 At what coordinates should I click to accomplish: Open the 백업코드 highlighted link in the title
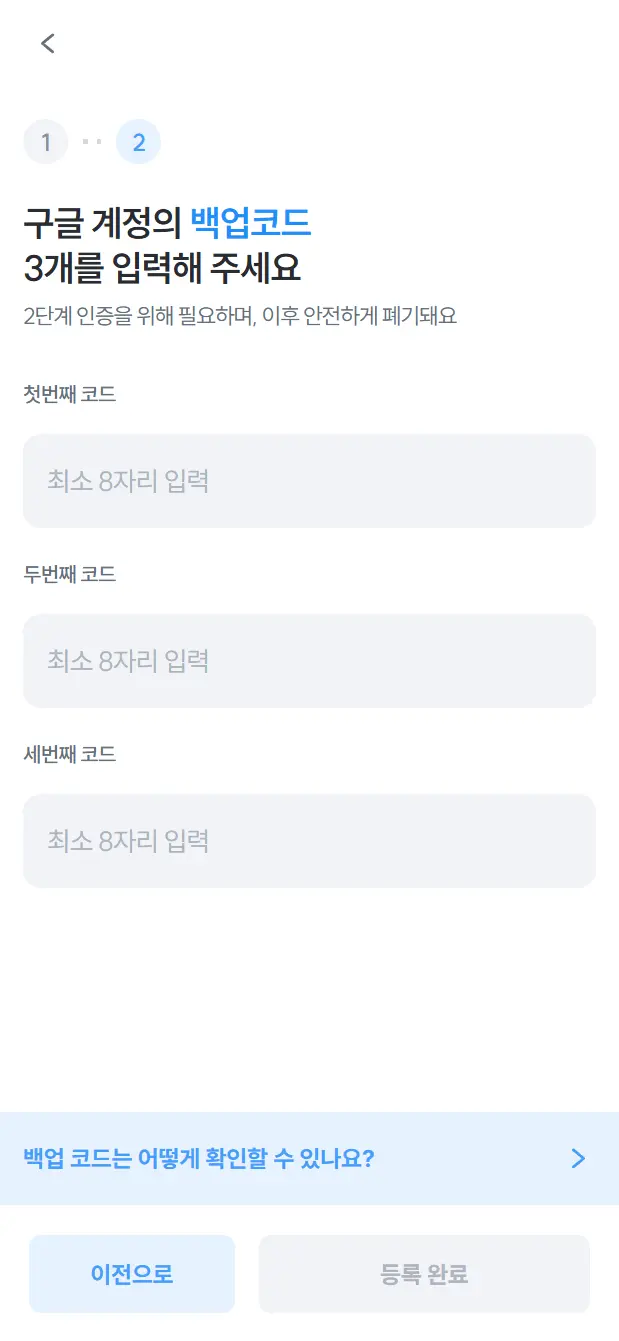tap(252, 225)
